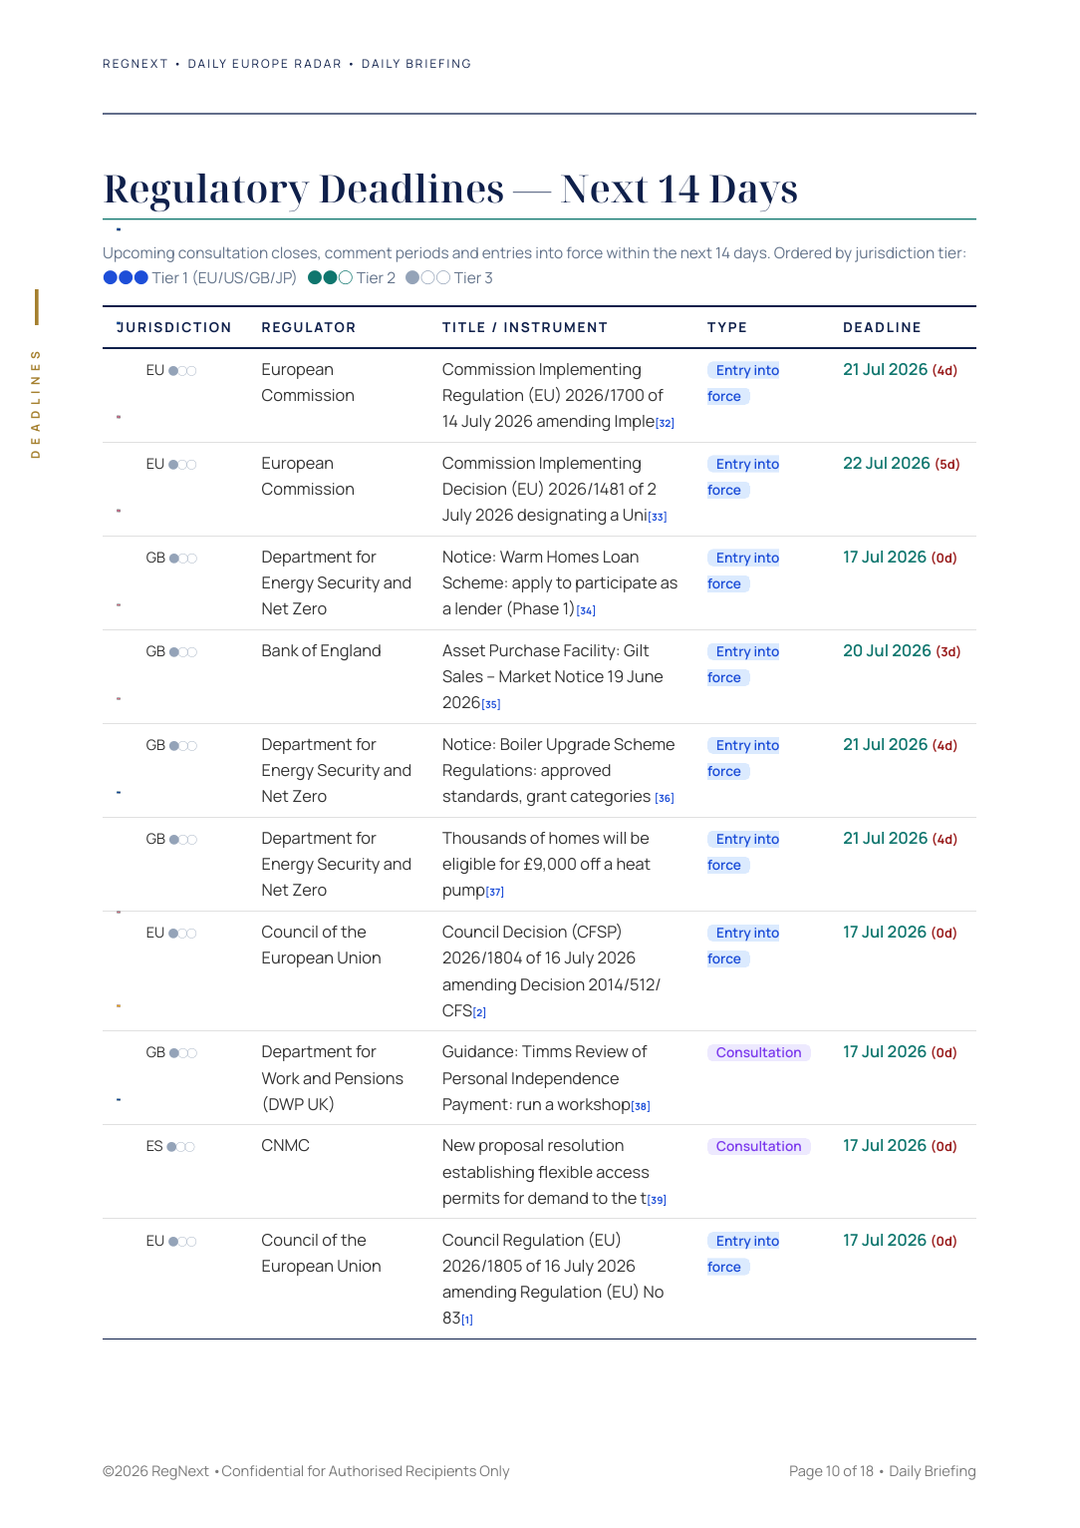
Task: Click the JURISDICTION column header
Action: 174,327
